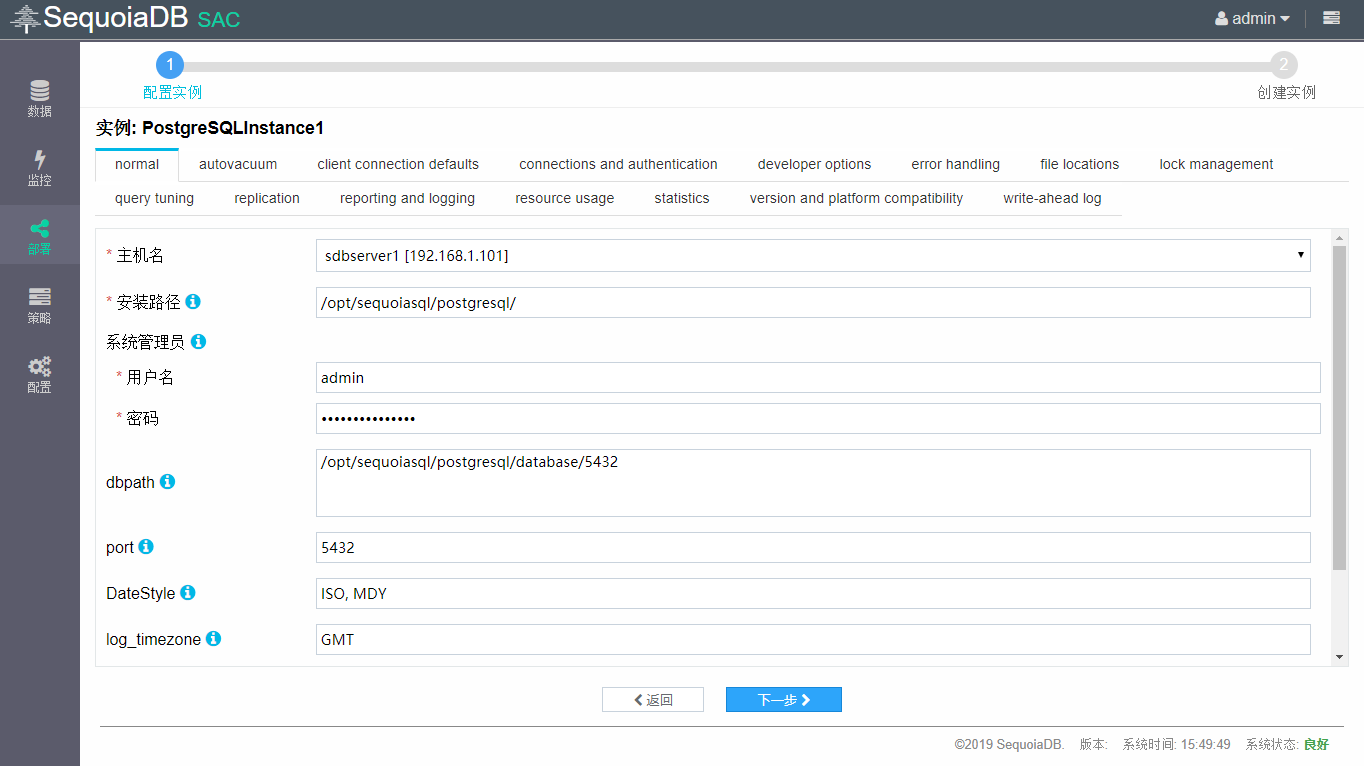Open the 配置 (Configuration) sidebar section
This screenshot has height=766, width=1364.
pos(39,375)
